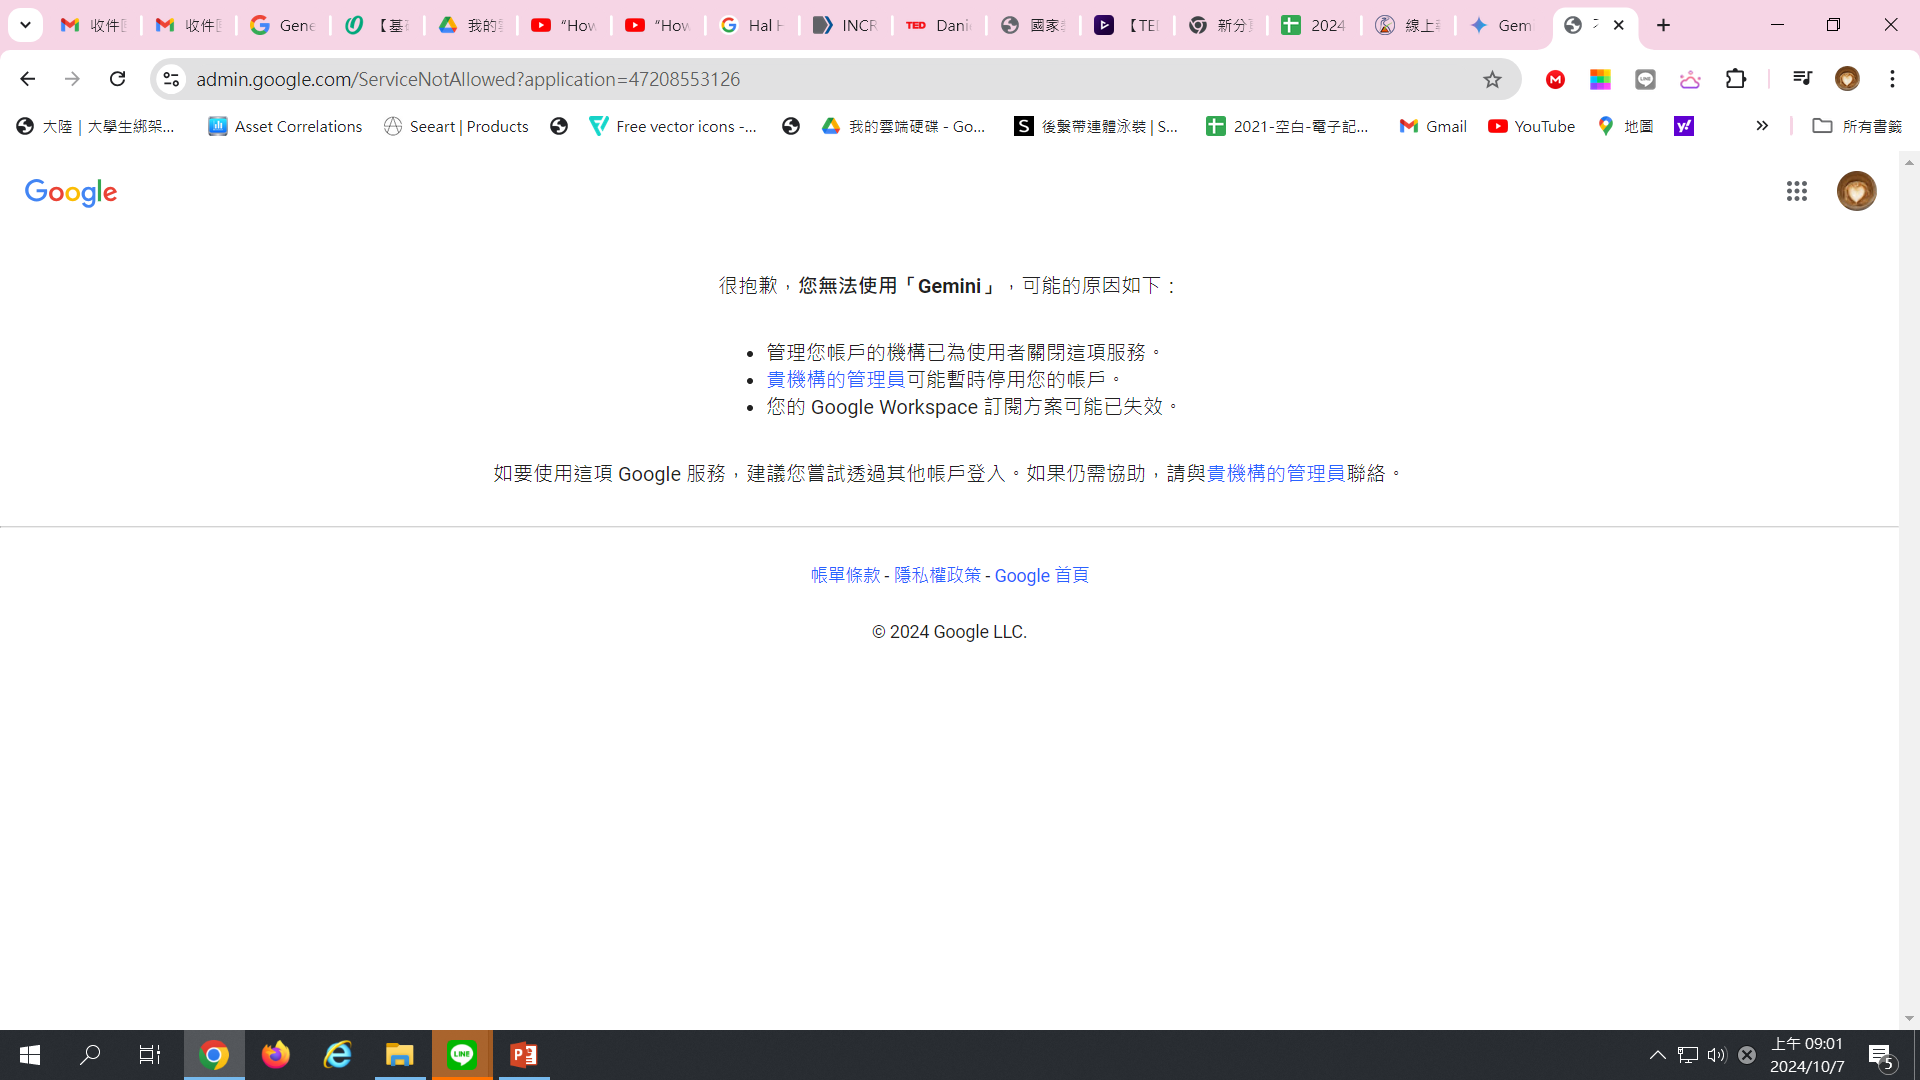The width and height of the screenshot is (1920, 1080).
Task: Open Windows taskbar search
Action: pyautogui.click(x=90, y=1055)
